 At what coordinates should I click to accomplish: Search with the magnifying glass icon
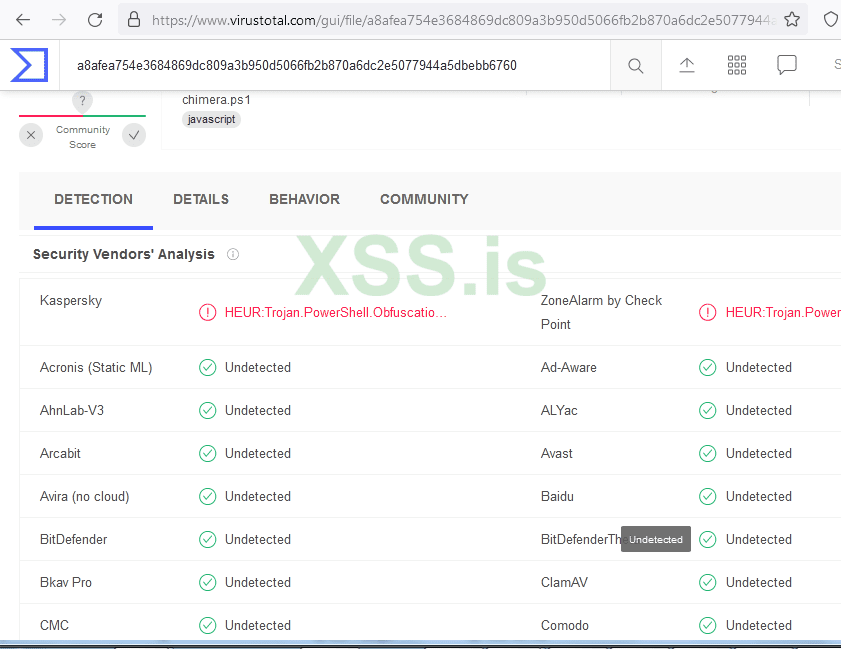[636, 65]
